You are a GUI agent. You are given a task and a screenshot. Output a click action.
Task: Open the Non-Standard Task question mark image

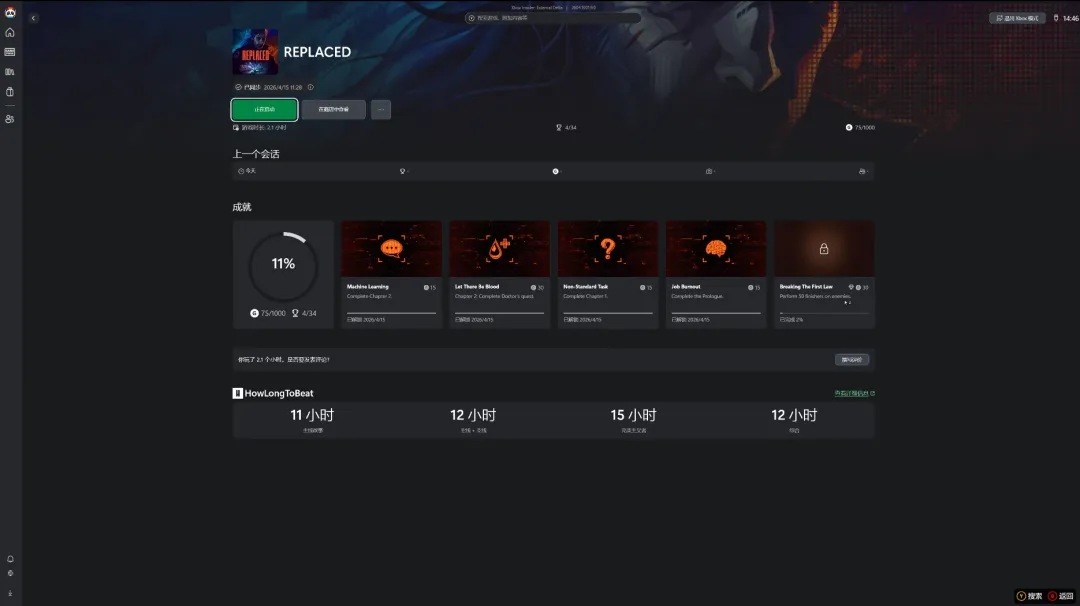point(608,249)
